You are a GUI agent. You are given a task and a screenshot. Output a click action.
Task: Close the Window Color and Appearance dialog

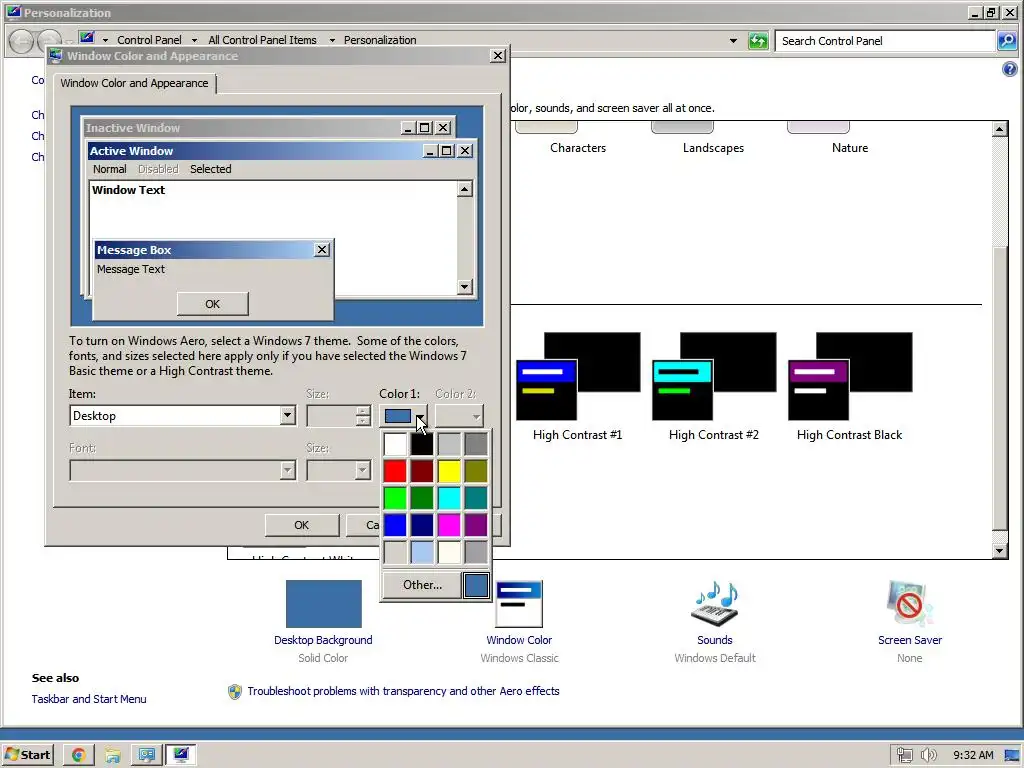(x=498, y=56)
